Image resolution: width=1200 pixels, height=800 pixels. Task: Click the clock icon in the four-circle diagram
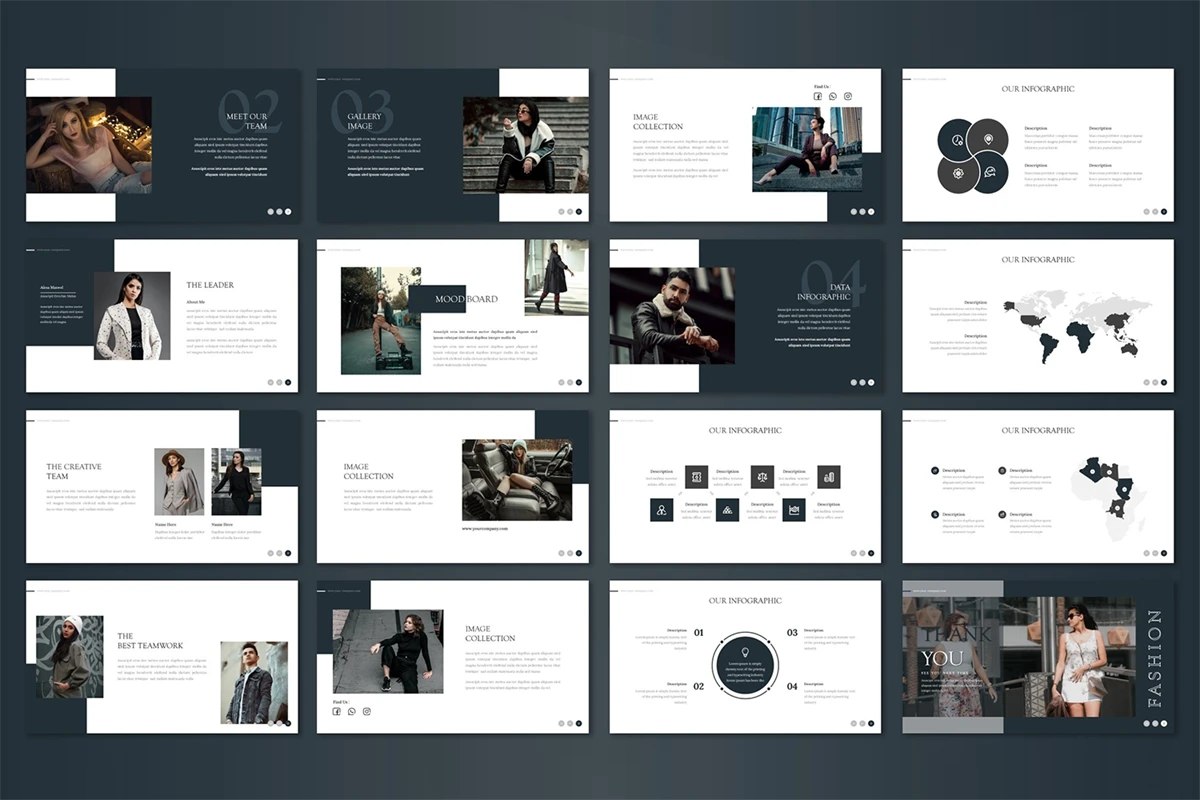click(x=957, y=139)
